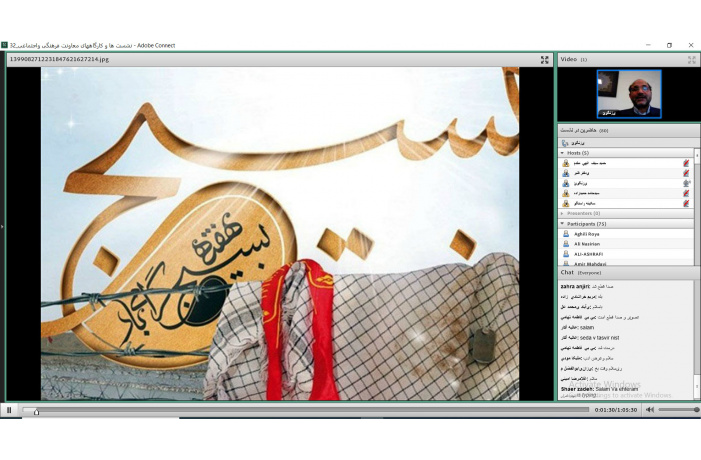Click the active speaker phone icon
Image resolution: width=701 pixels, height=460 pixels.
tap(565, 143)
